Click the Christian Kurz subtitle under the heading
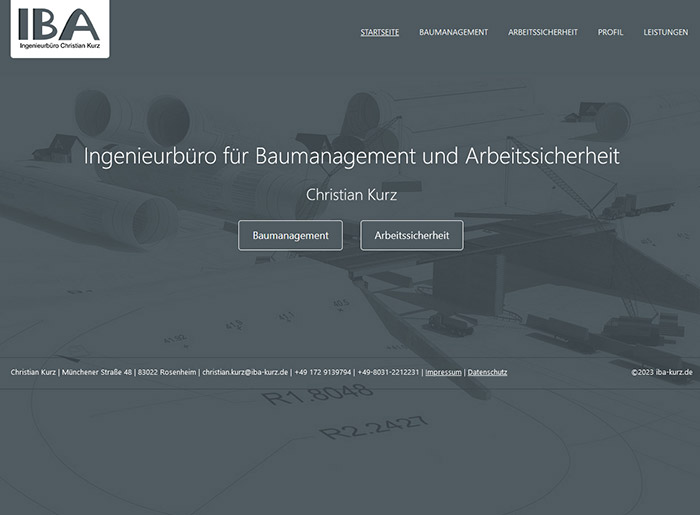 coord(351,194)
